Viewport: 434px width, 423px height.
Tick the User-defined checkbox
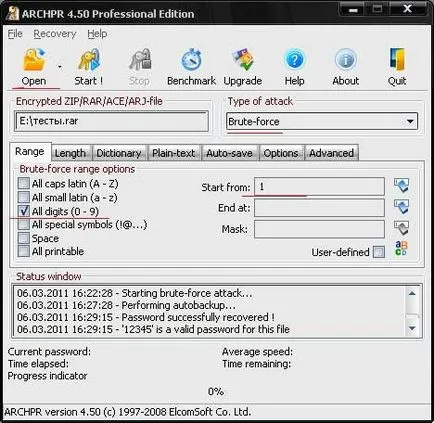click(379, 252)
